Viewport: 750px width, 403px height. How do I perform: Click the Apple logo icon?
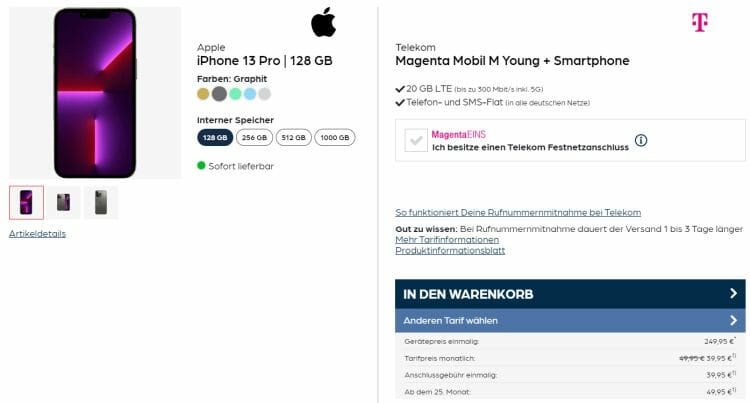click(323, 21)
